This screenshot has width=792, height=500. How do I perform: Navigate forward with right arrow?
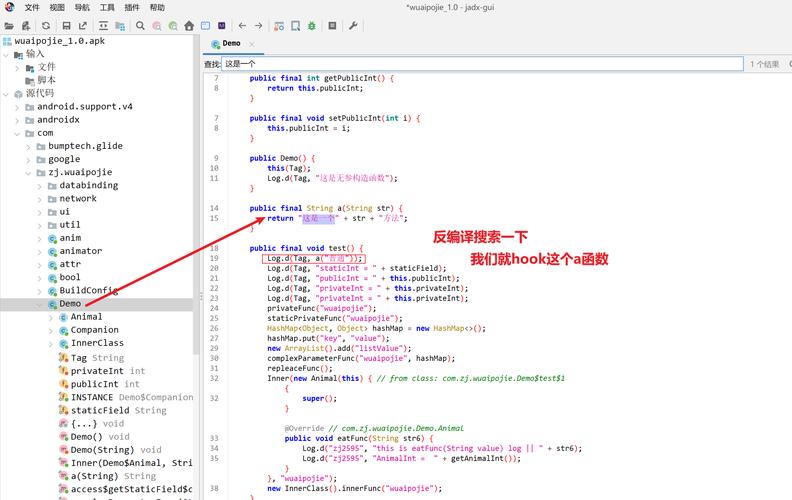259,26
